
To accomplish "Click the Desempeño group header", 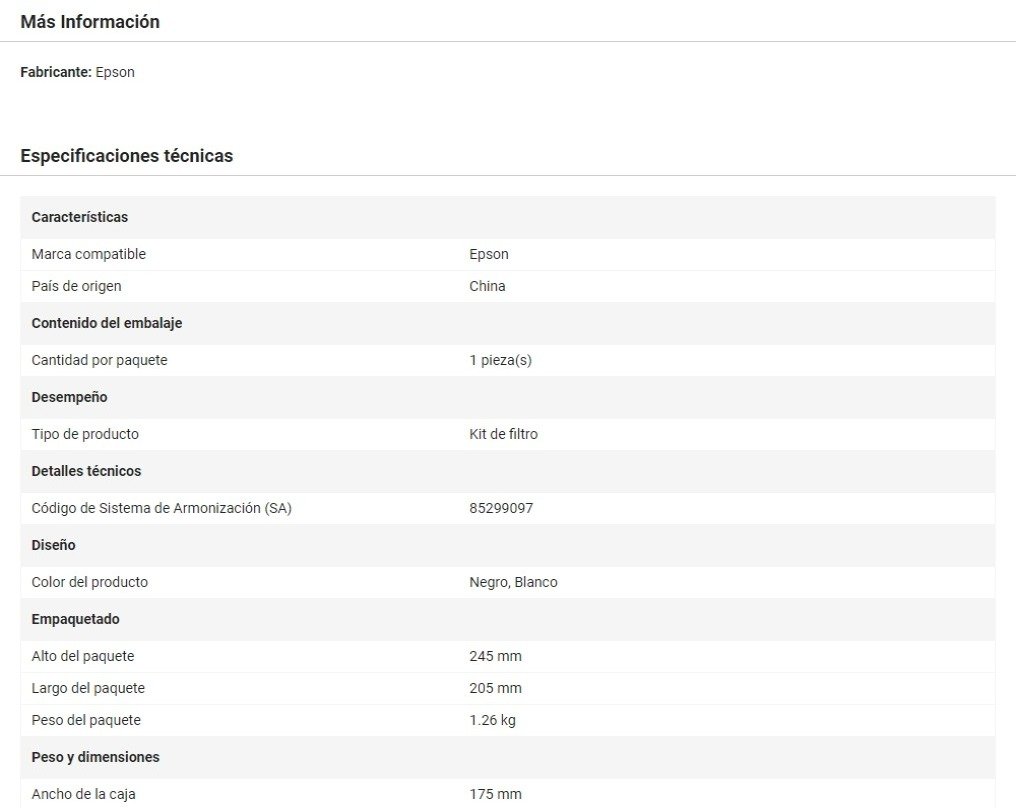I will [69, 397].
